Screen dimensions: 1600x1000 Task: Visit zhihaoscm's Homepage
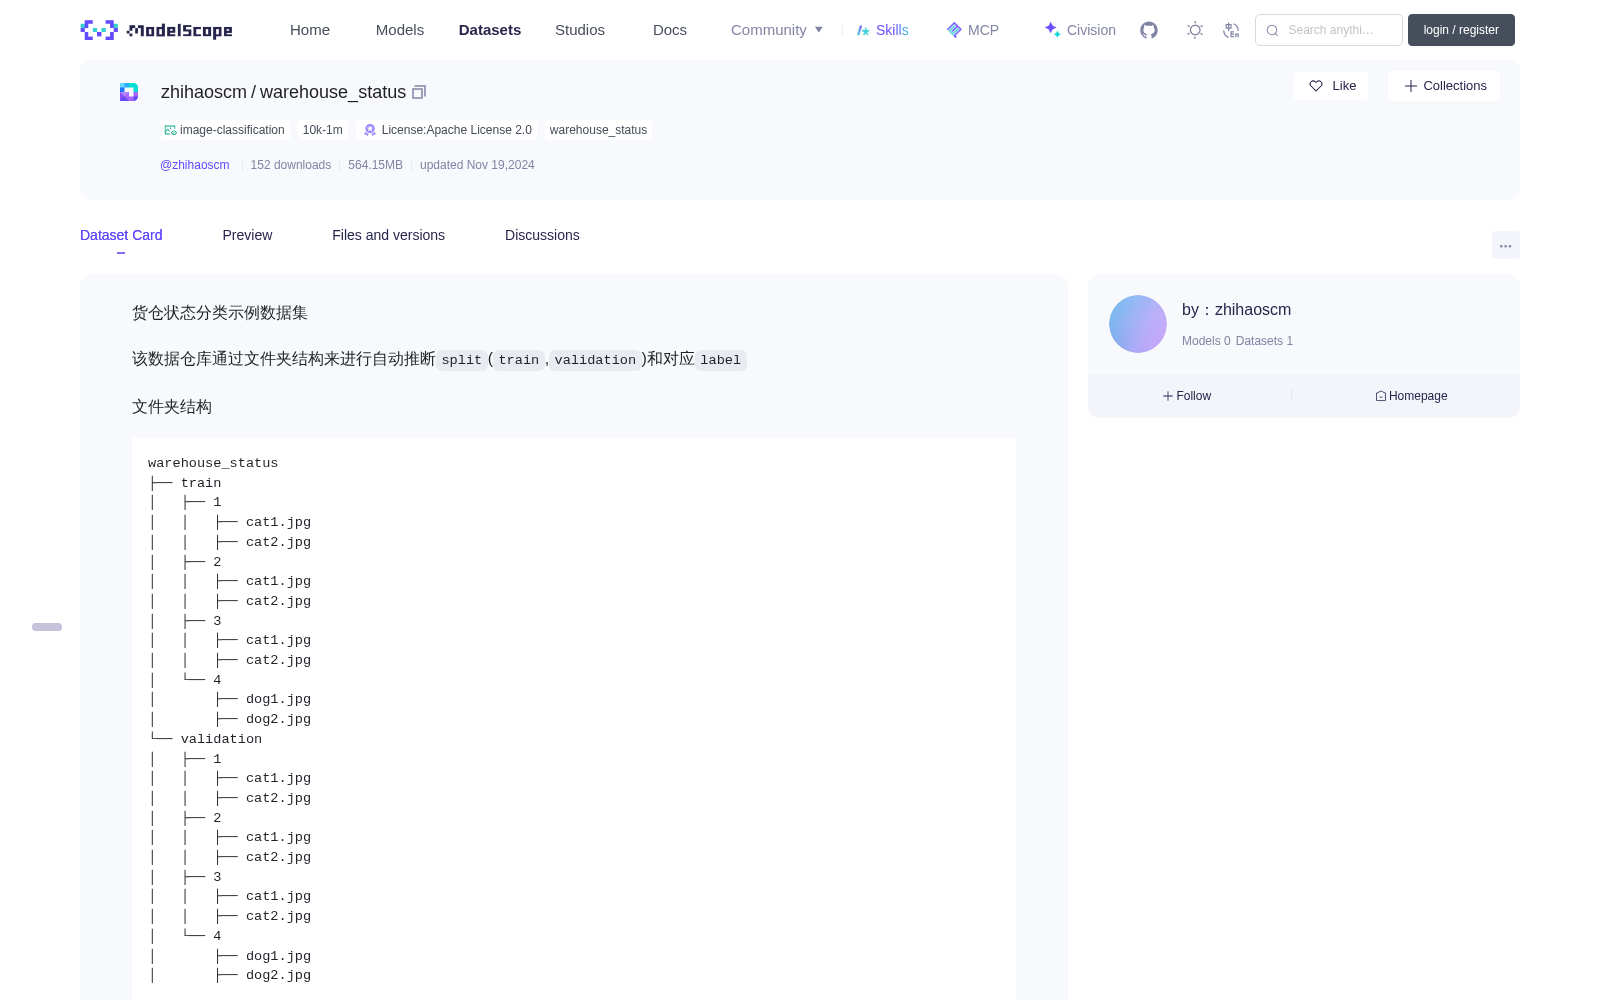[x=1411, y=396]
